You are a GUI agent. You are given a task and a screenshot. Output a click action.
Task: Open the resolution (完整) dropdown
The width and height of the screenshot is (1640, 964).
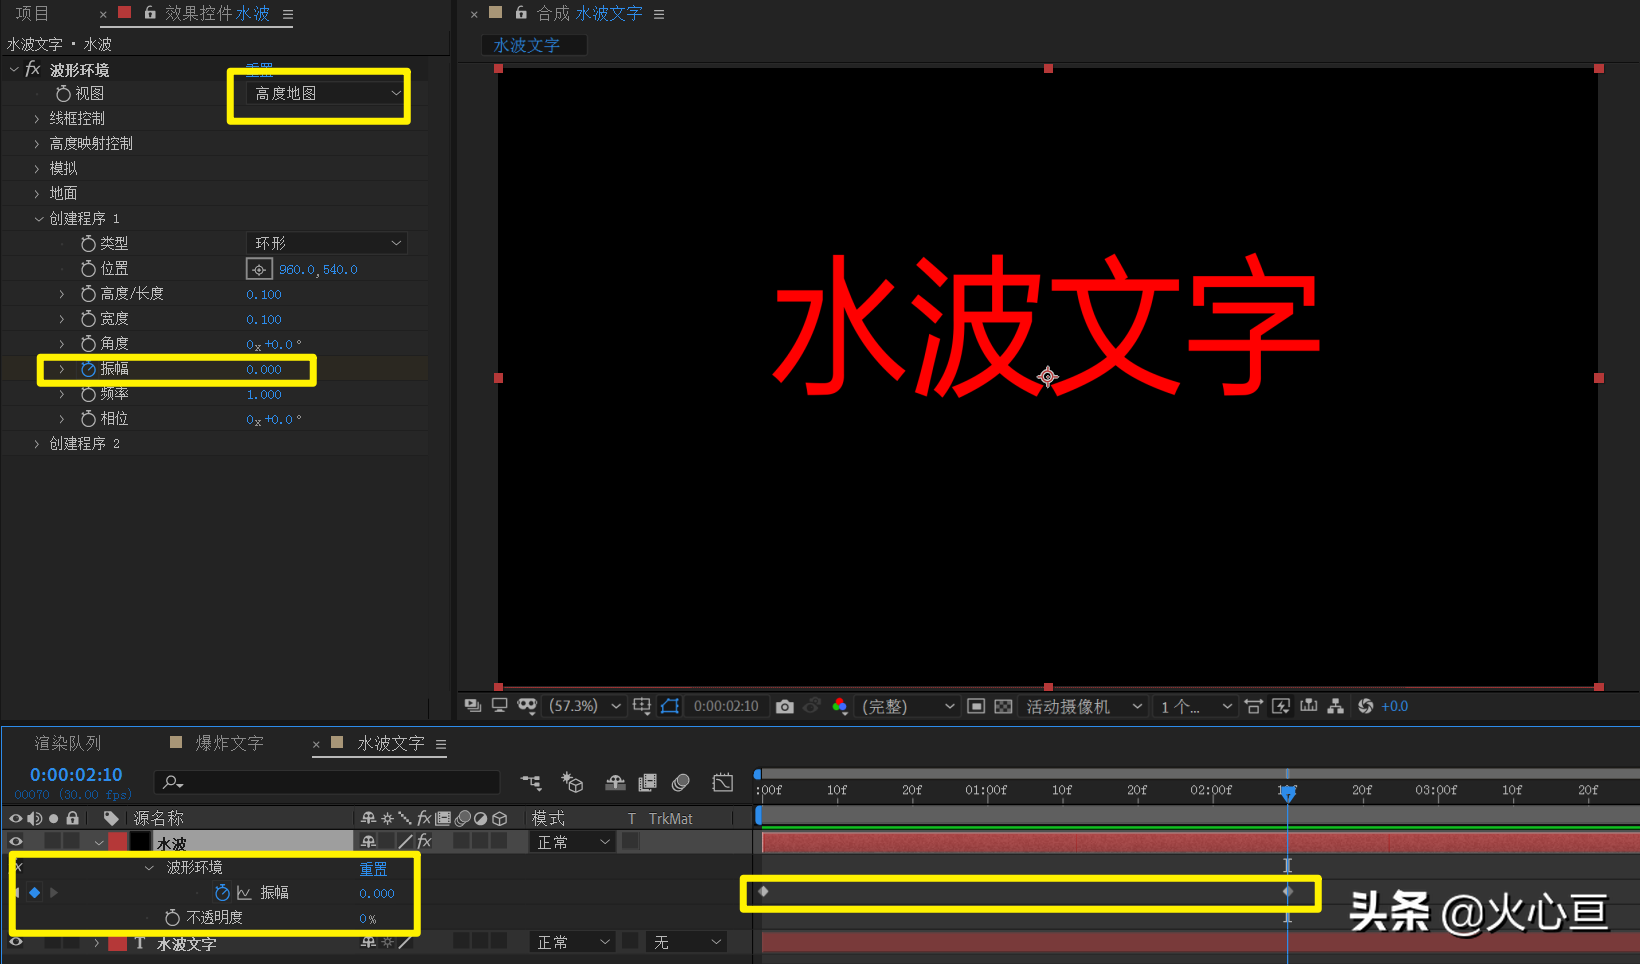point(909,706)
